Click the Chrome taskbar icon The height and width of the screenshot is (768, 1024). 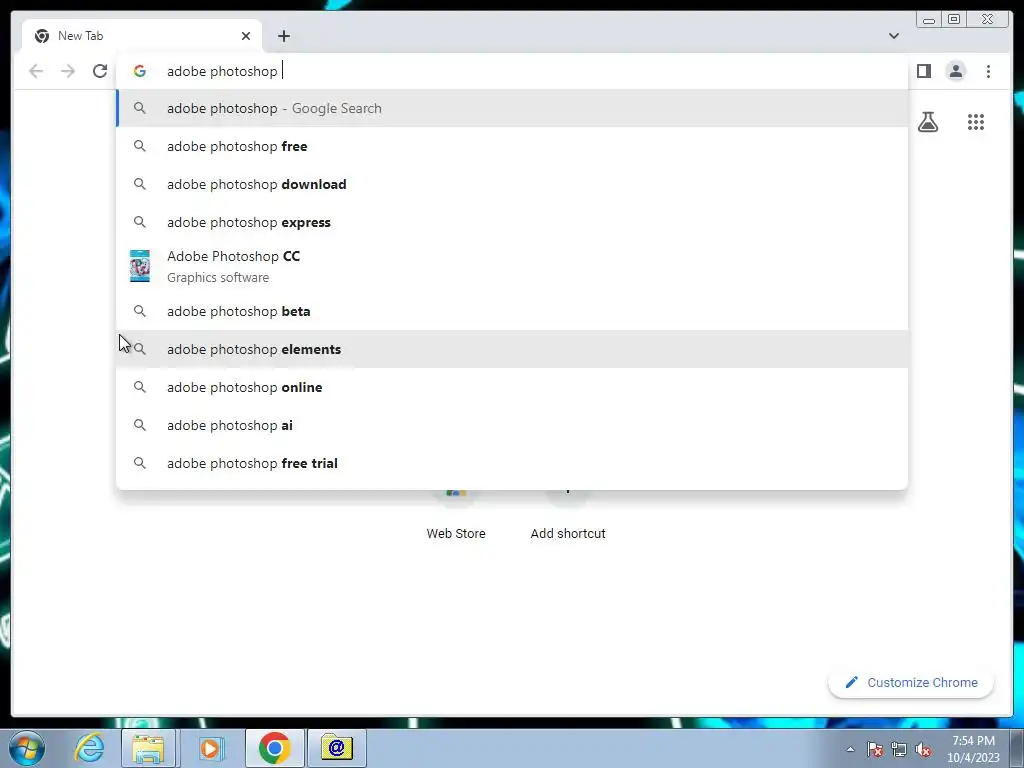pos(274,748)
